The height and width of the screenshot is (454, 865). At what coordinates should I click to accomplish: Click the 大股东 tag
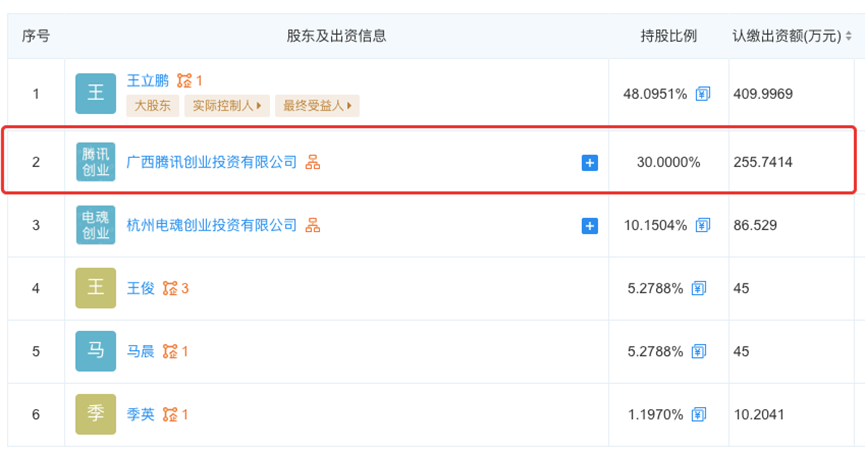pos(150,105)
